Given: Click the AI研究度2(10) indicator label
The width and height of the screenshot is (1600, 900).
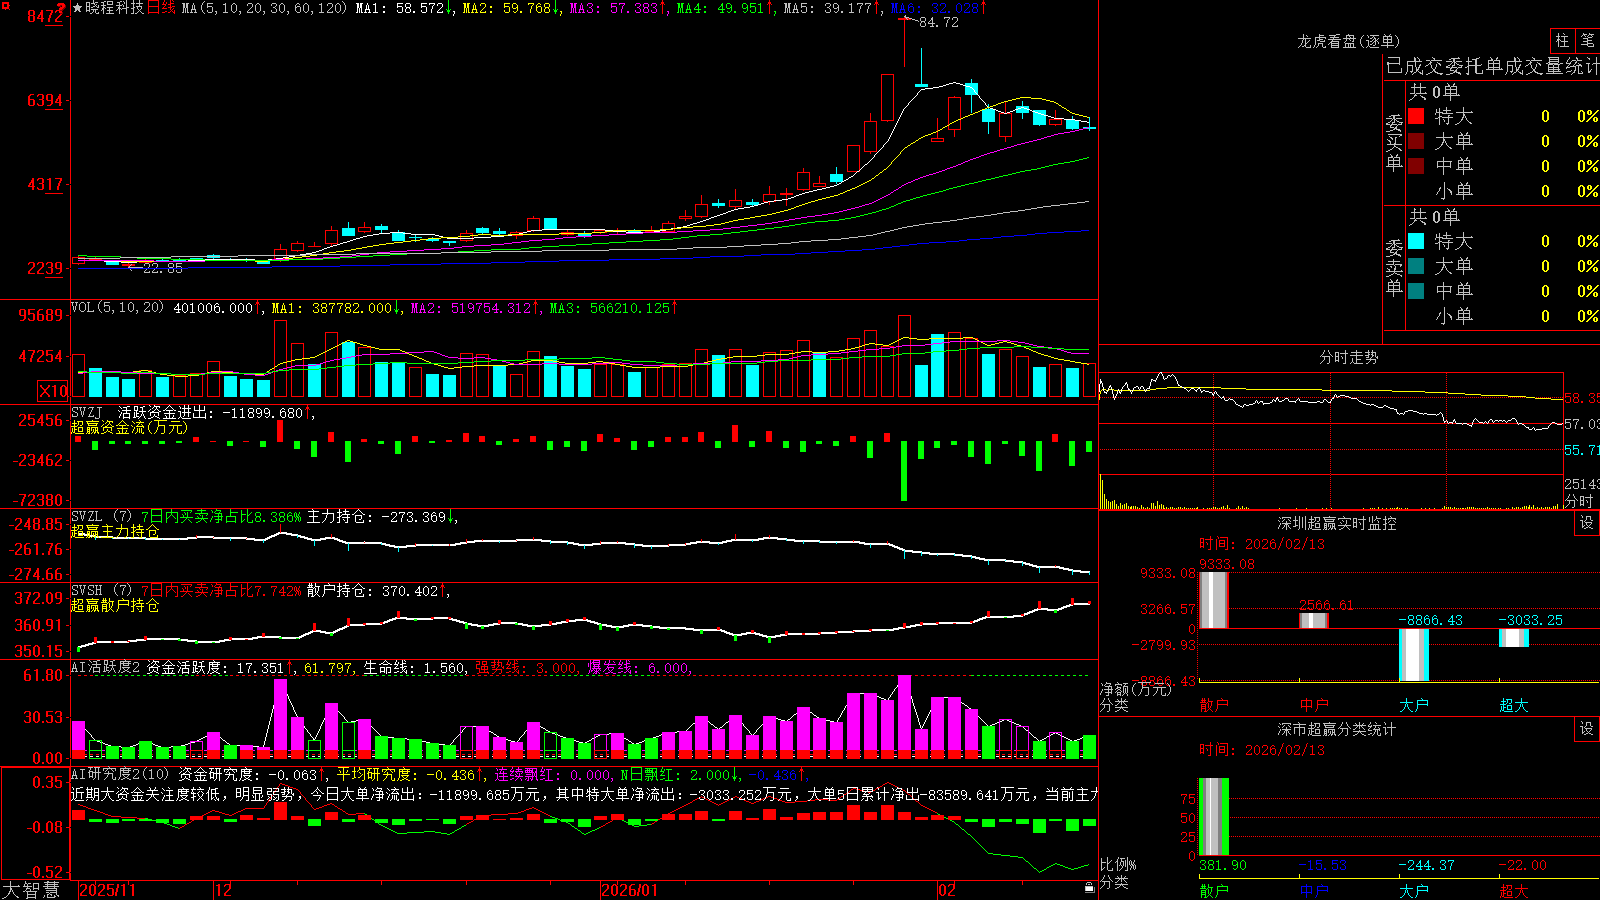Looking at the screenshot, I should [x=121, y=774].
